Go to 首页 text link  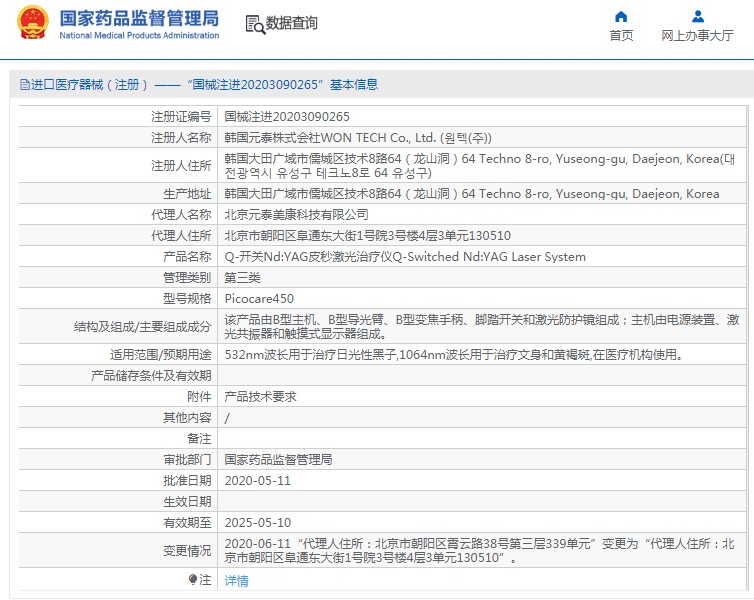tap(621, 36)
